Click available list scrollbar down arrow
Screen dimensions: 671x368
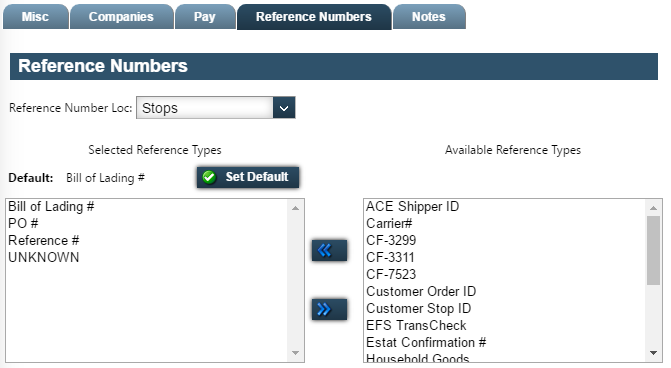[653, 353]
